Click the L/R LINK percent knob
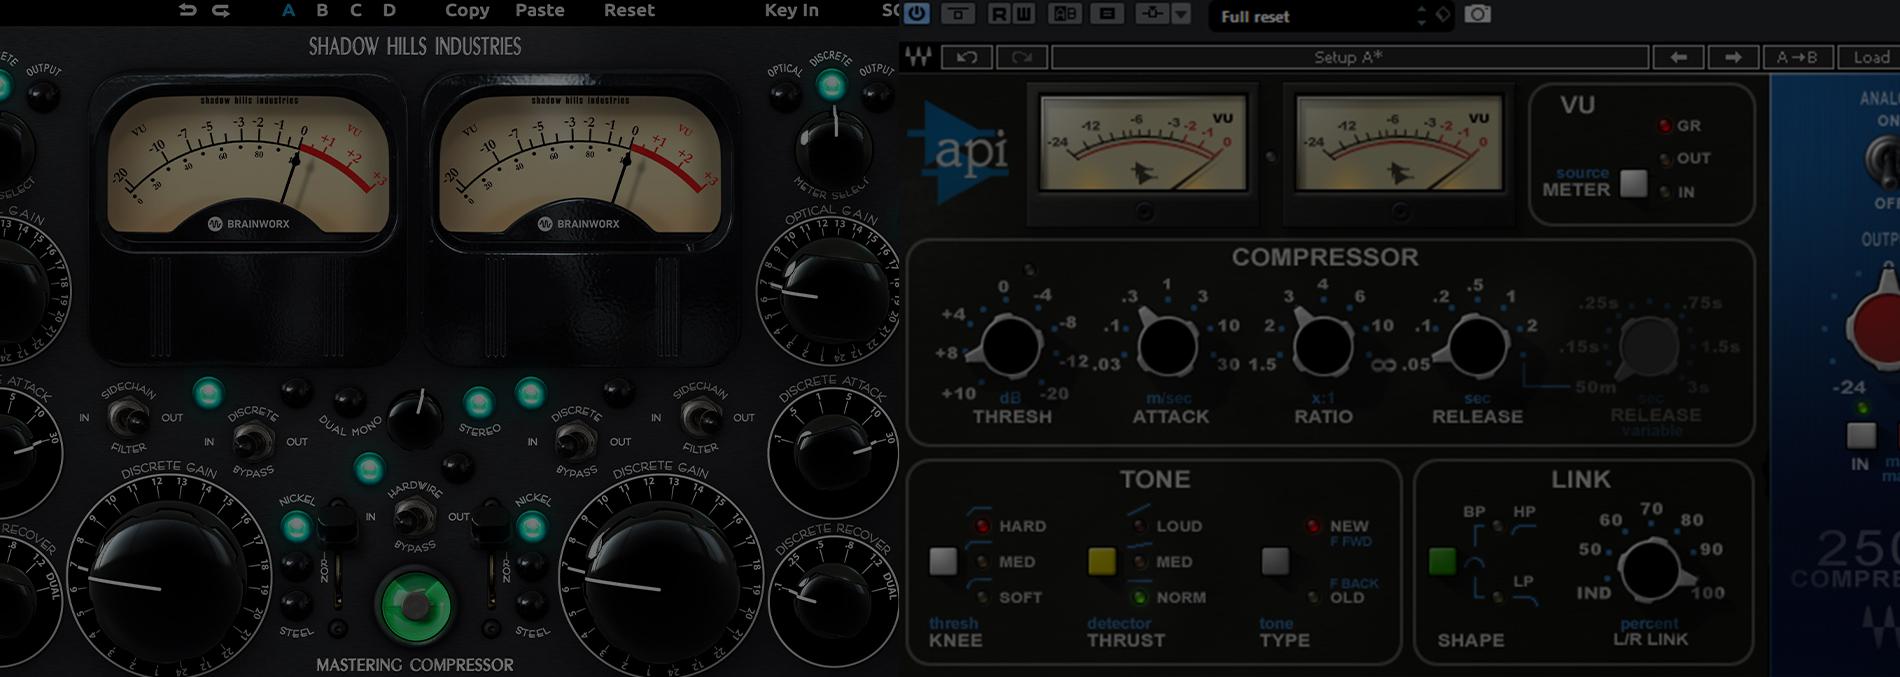The image size is (1900, 677). coord(1650,569)
